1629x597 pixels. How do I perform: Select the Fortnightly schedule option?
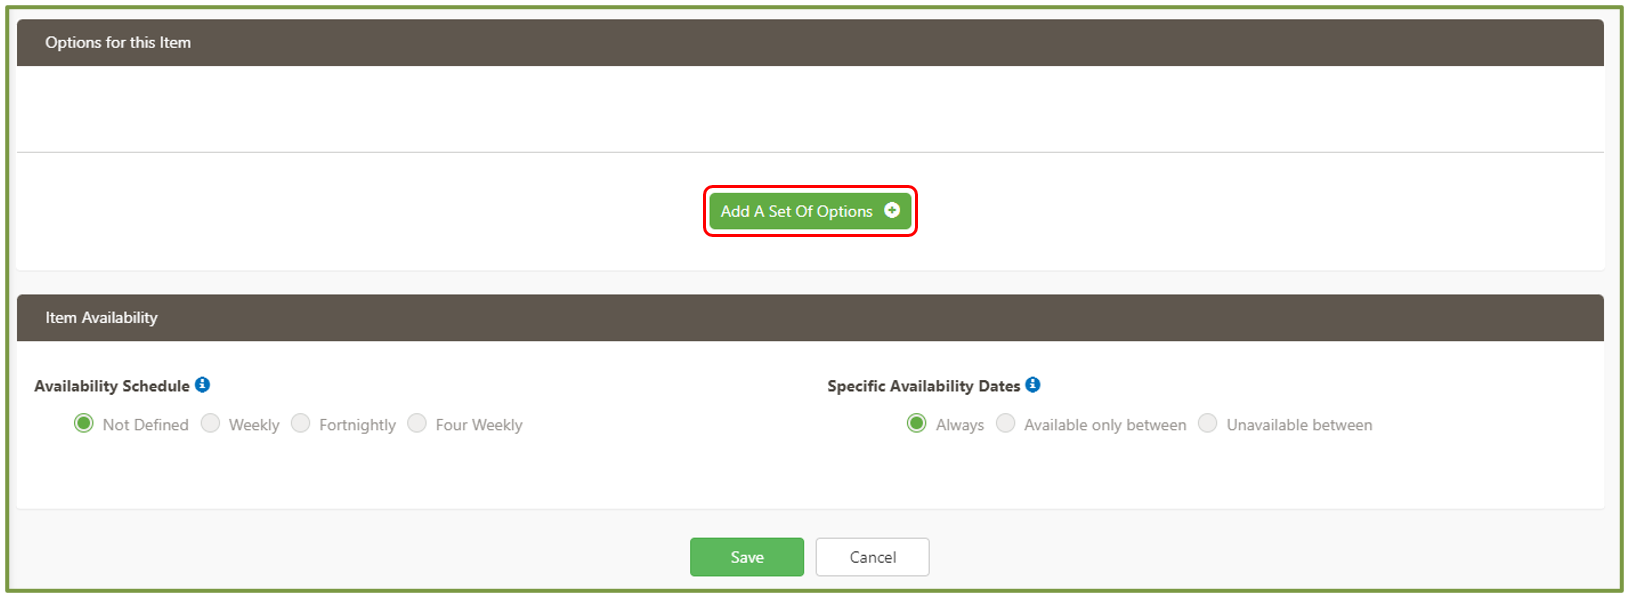click(300, 424)
